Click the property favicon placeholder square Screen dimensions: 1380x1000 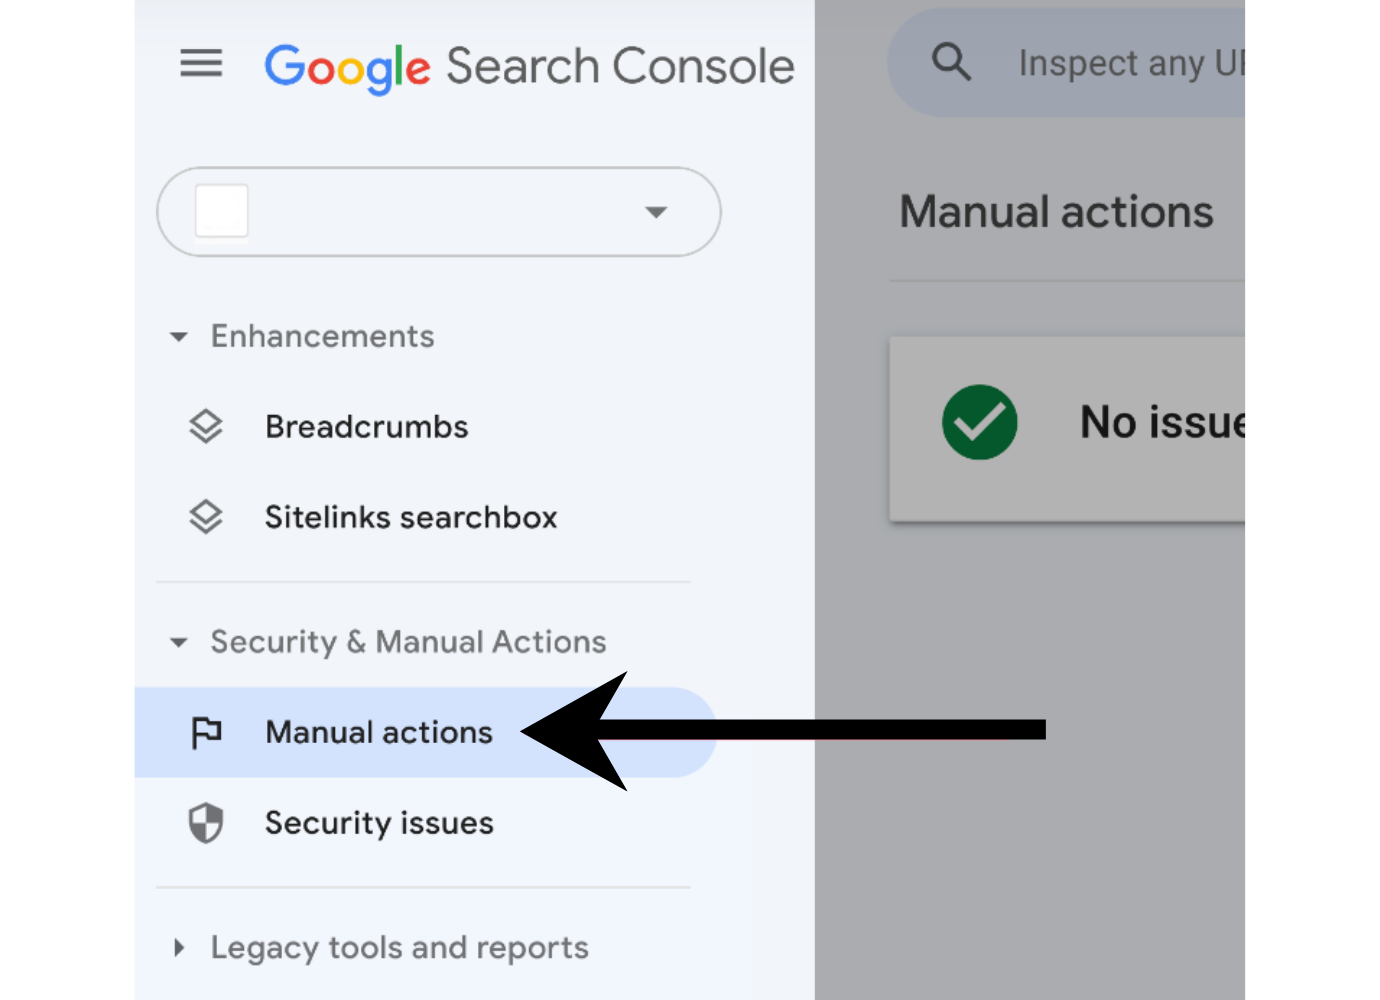coord(222,211)
